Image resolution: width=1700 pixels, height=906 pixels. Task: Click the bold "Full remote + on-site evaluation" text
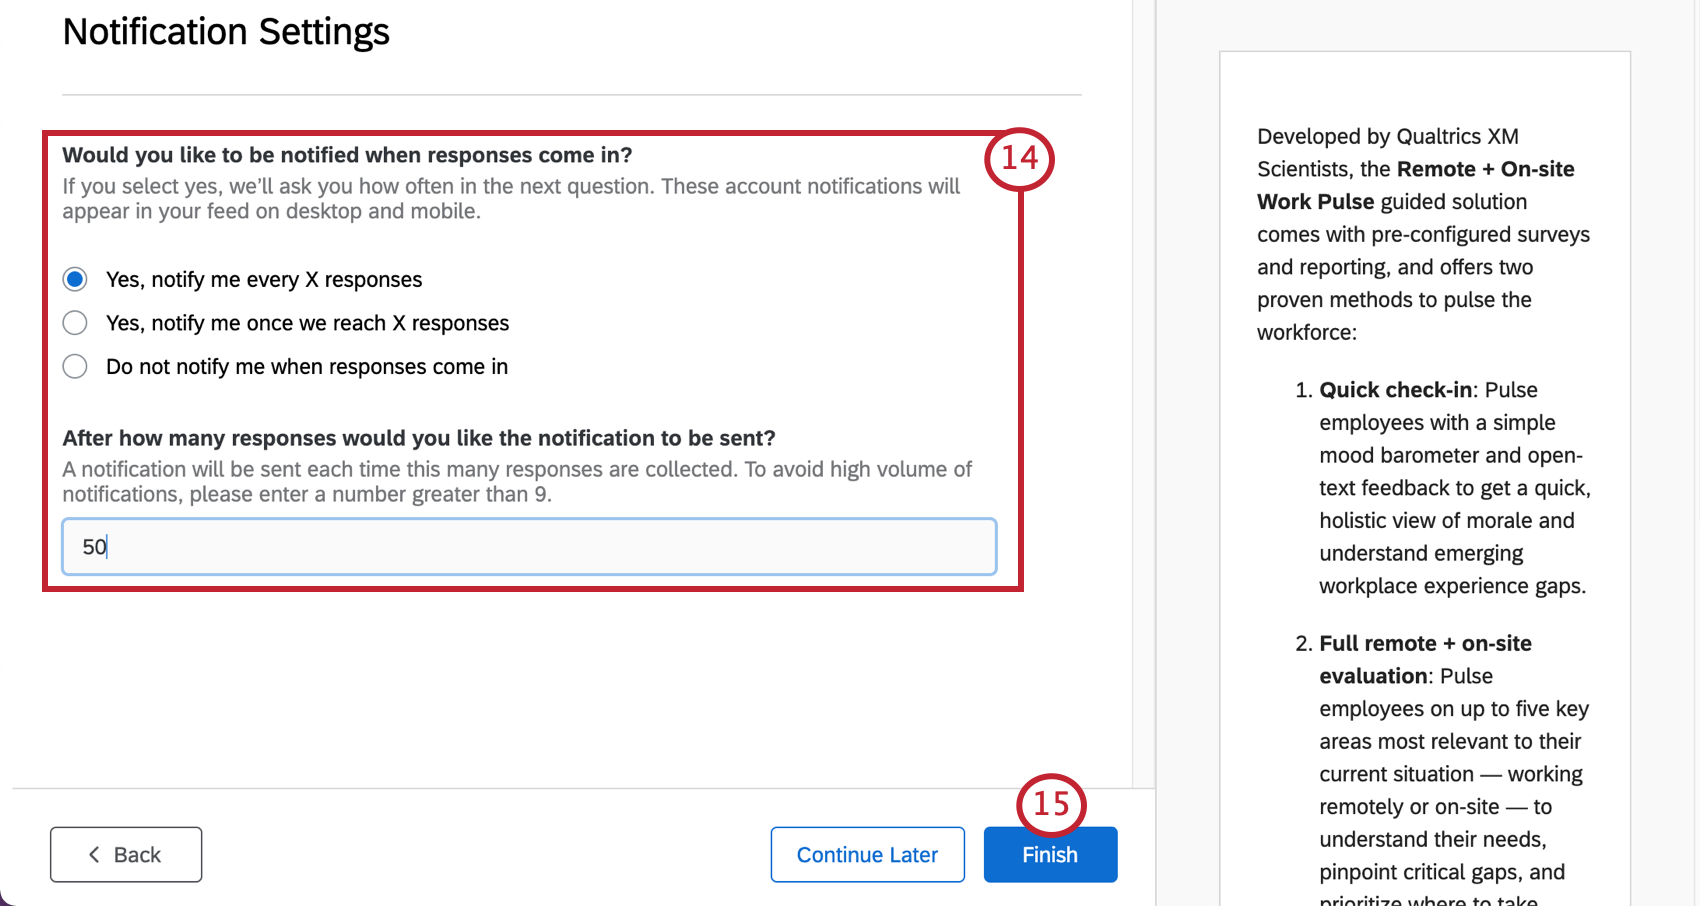click(x=1424, y=658)
